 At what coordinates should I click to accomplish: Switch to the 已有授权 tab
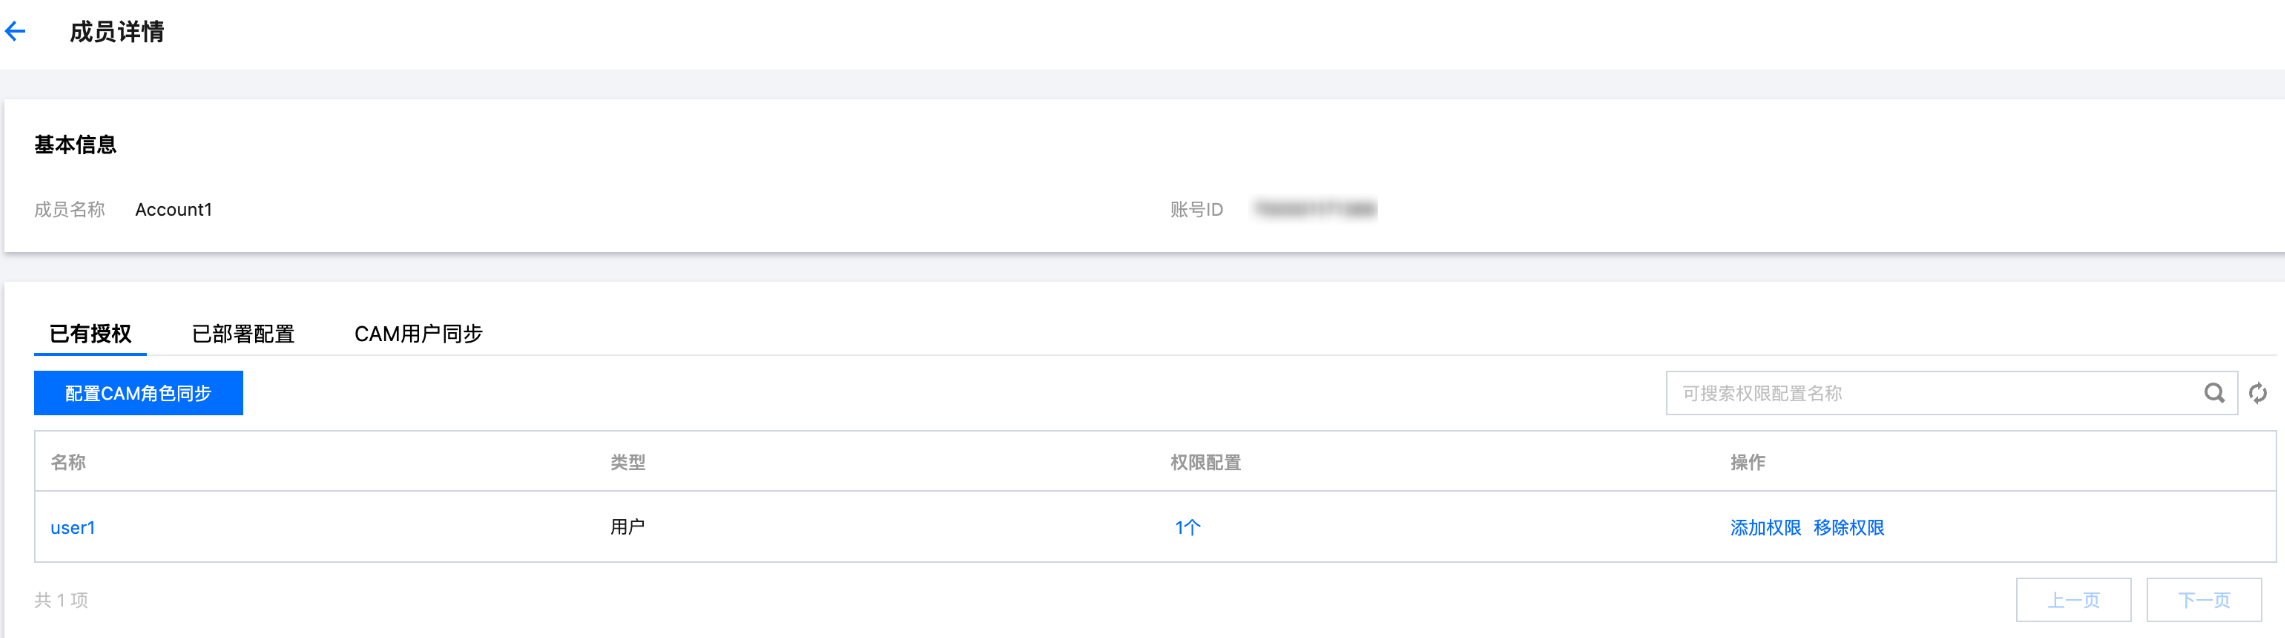(90, 334)
